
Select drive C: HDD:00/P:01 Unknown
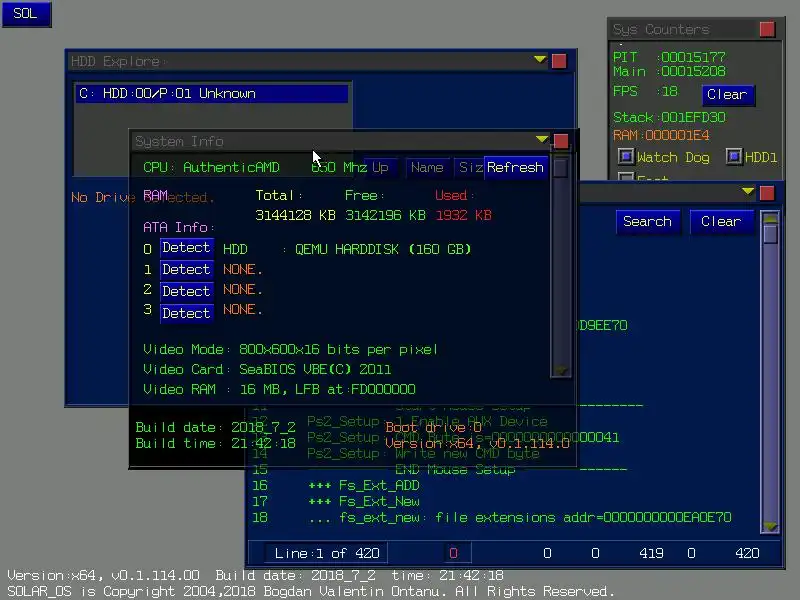point(212,94)
